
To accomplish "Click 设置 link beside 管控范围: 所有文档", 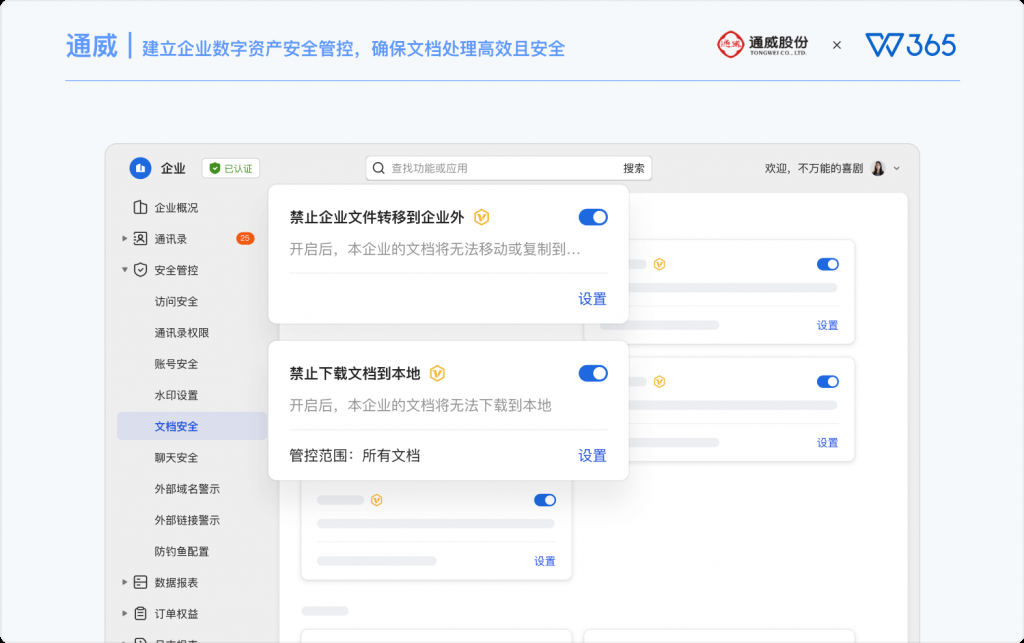I will point(592,456).
